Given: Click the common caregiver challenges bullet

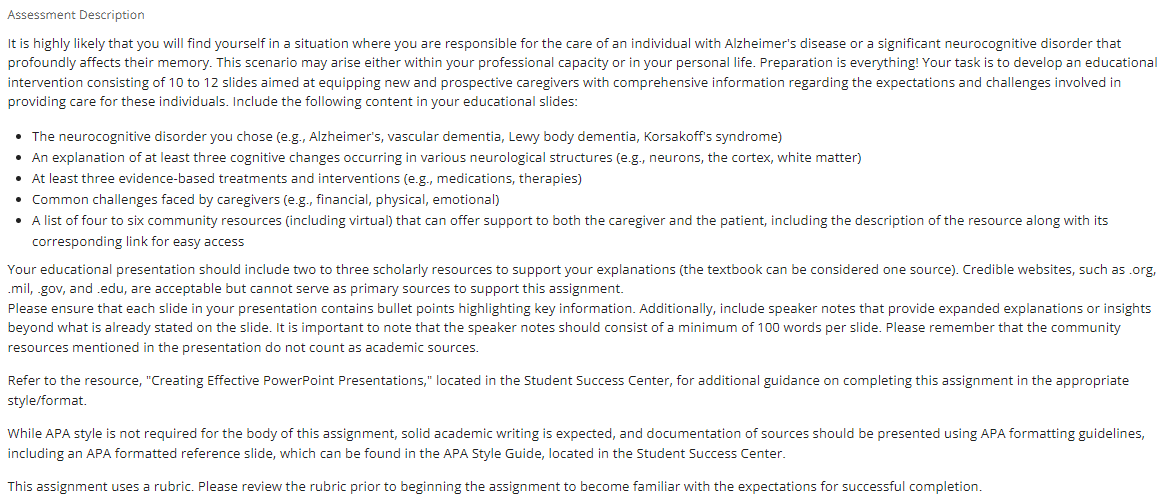Looking at the screenshot, I should click(265, 200).
